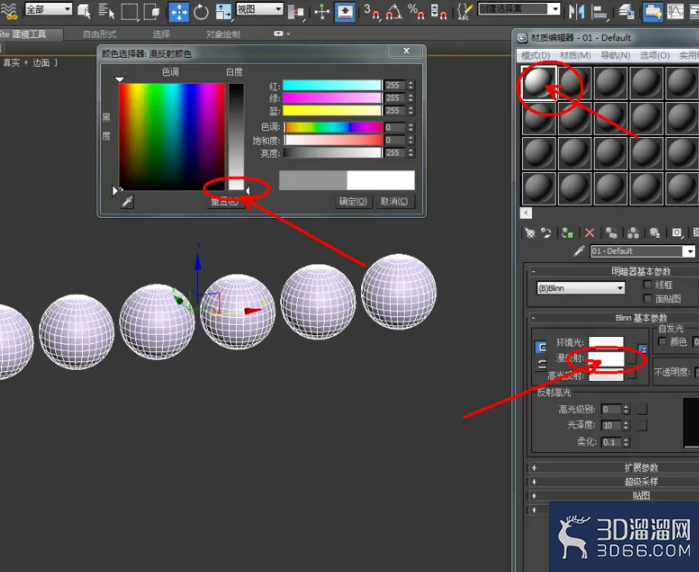
Task: Enable self-illumination 颜色 checkbox
Action: click(x=662, y=342)
